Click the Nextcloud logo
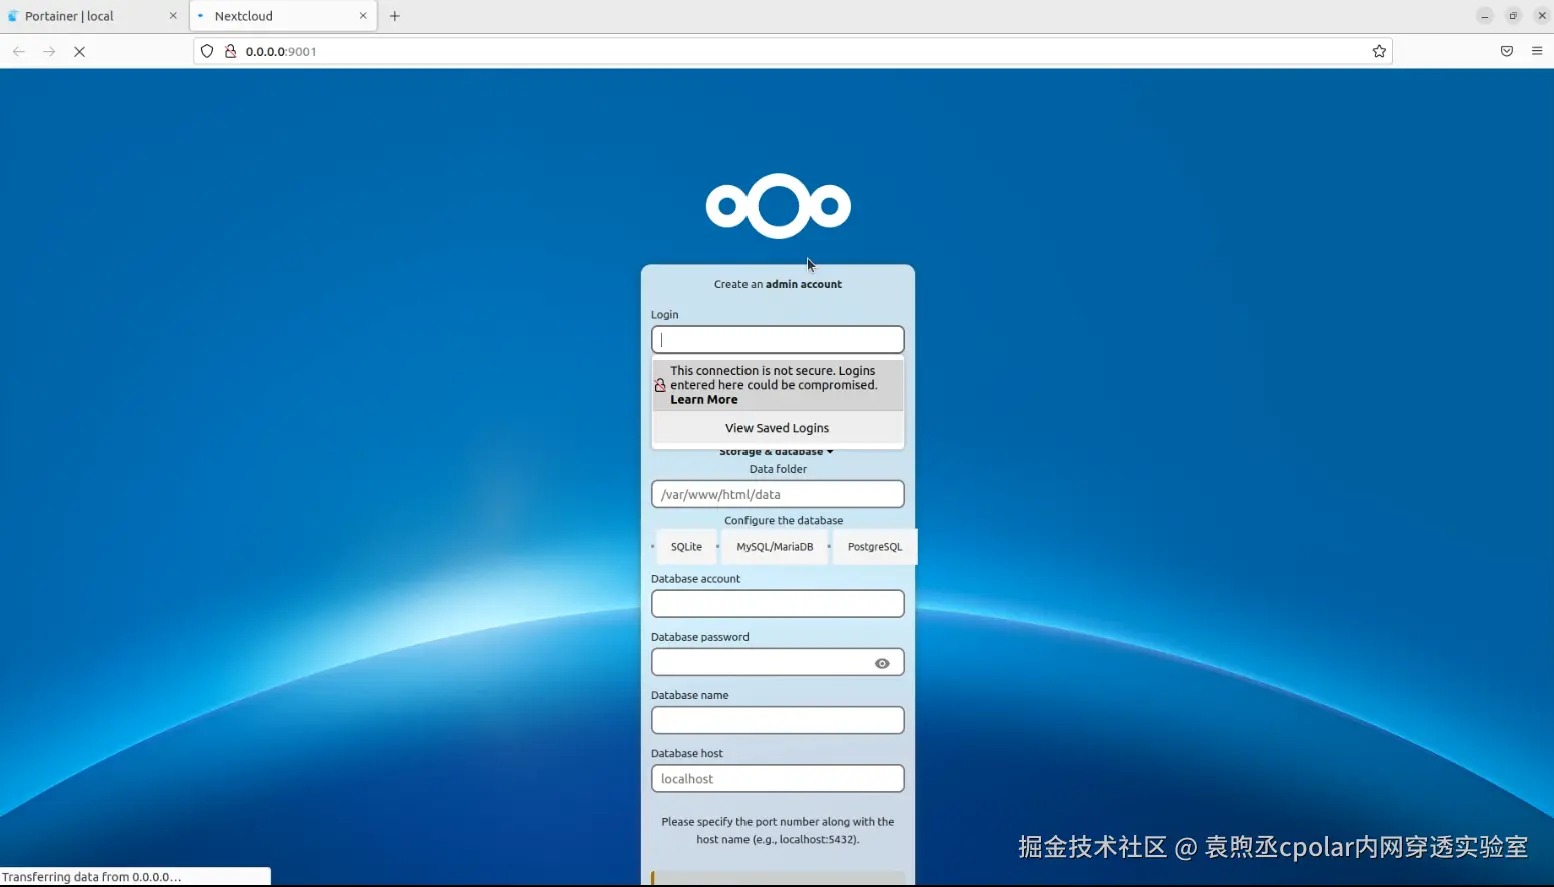The width and height of the screenshot is (1554, 887). 778,206
